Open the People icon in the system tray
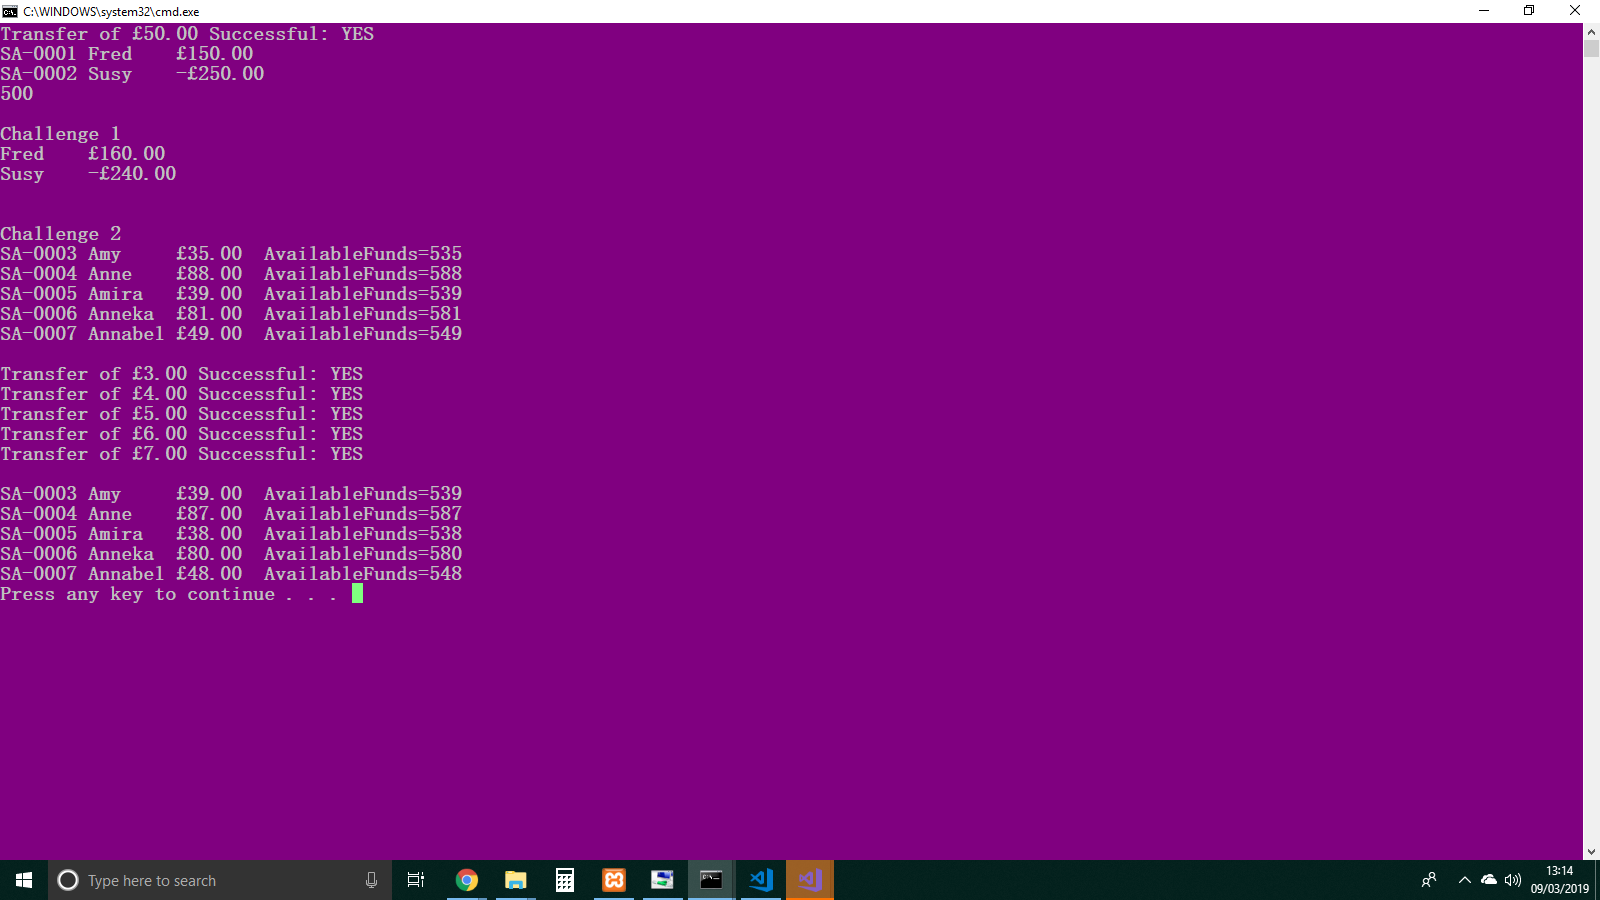The width and height of the screenshot is (1600, 900). [x=1429, y=880]
